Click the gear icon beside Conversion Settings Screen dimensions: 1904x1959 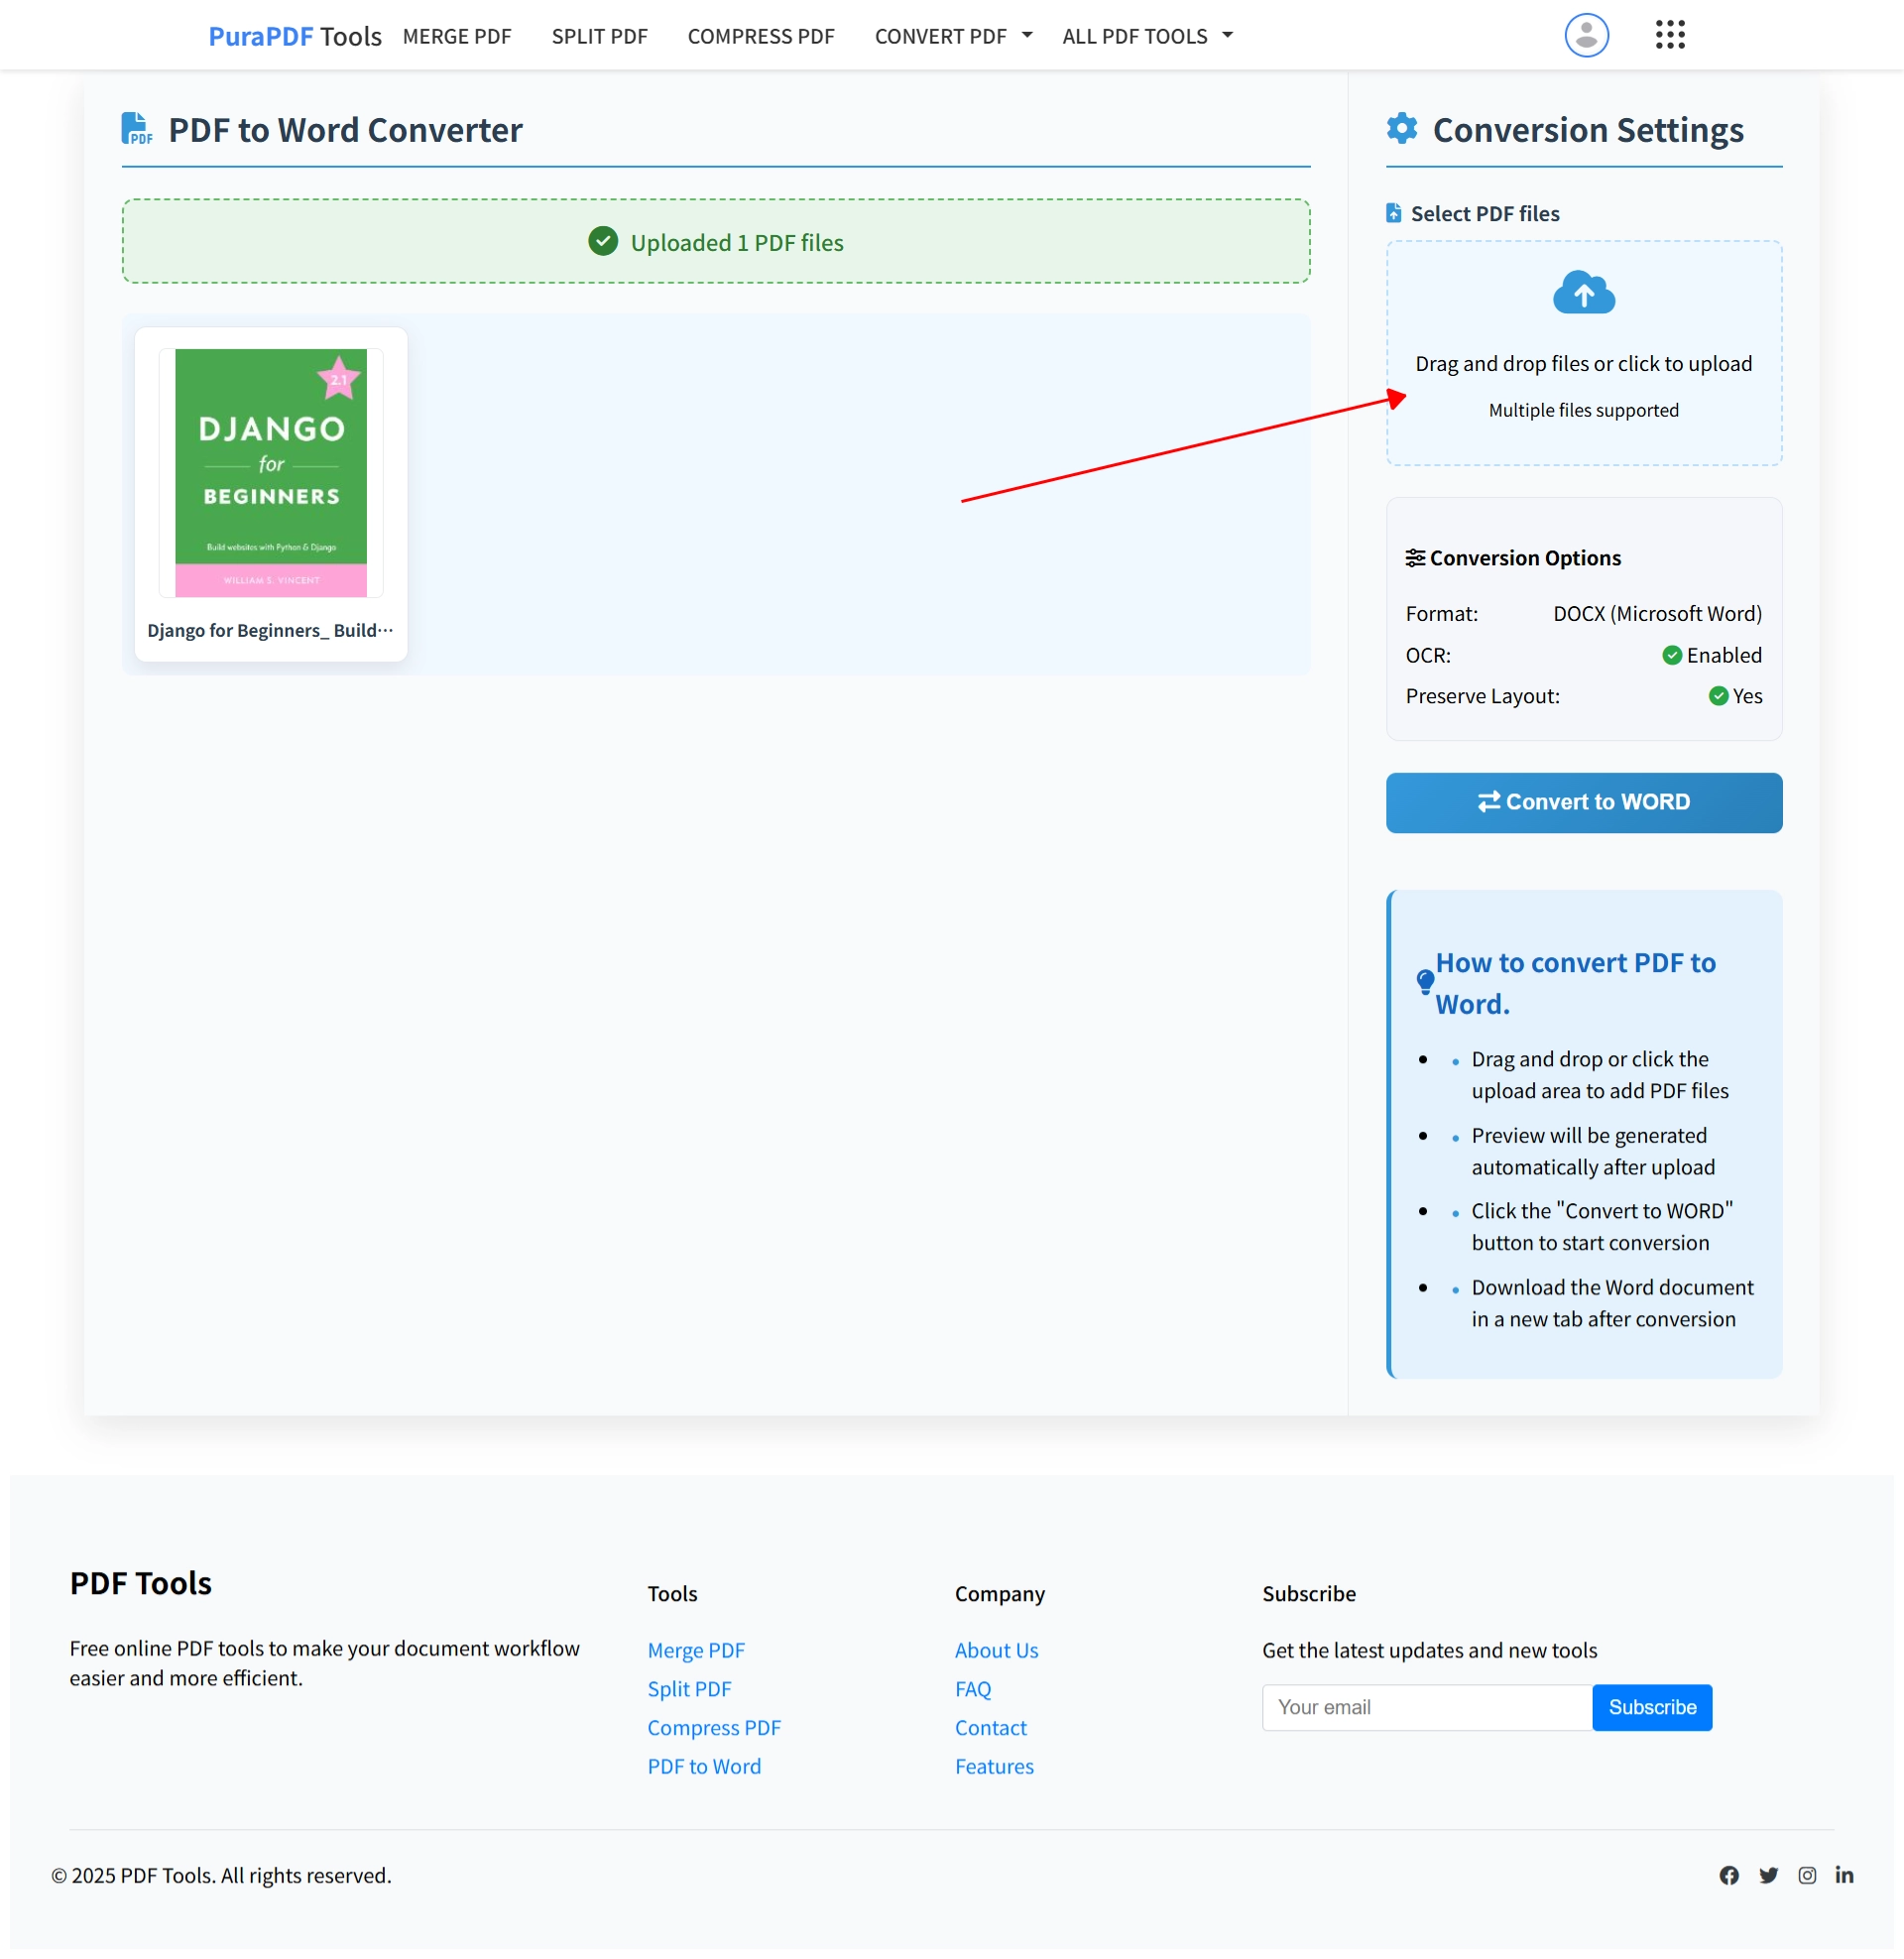(x=1402, y=128)
